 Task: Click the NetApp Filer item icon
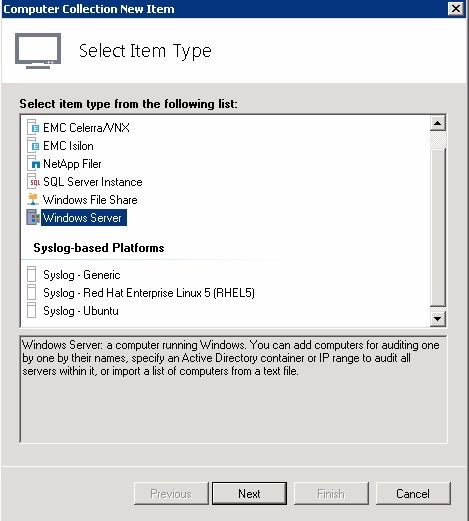(33, 164)
